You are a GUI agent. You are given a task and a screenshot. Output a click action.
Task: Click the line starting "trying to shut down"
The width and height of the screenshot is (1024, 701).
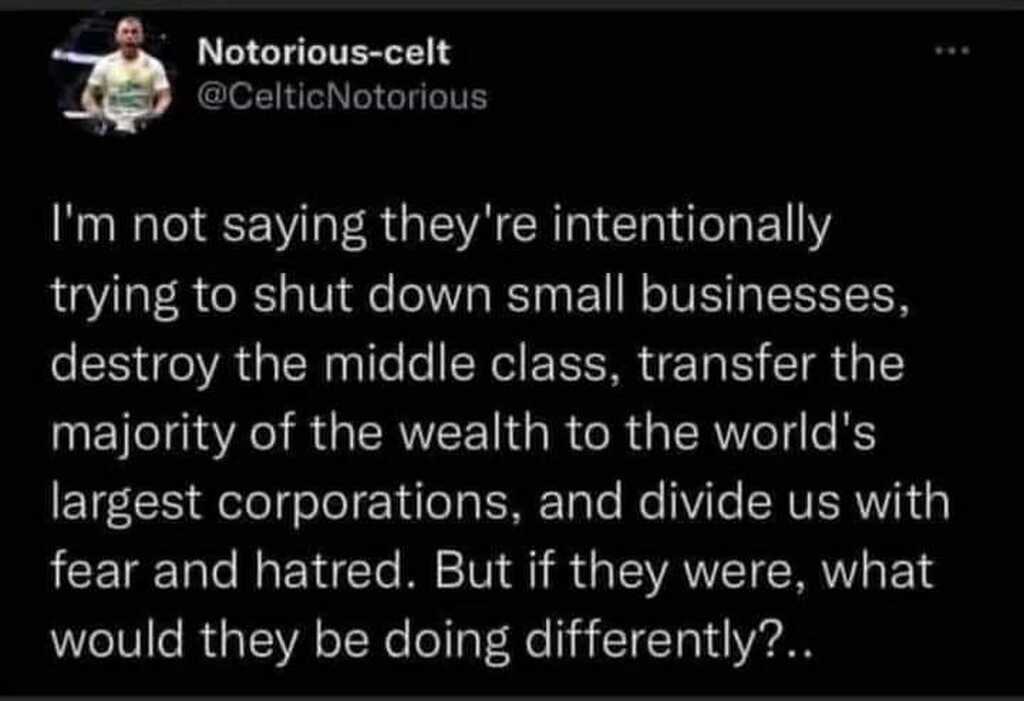(479, 297)
